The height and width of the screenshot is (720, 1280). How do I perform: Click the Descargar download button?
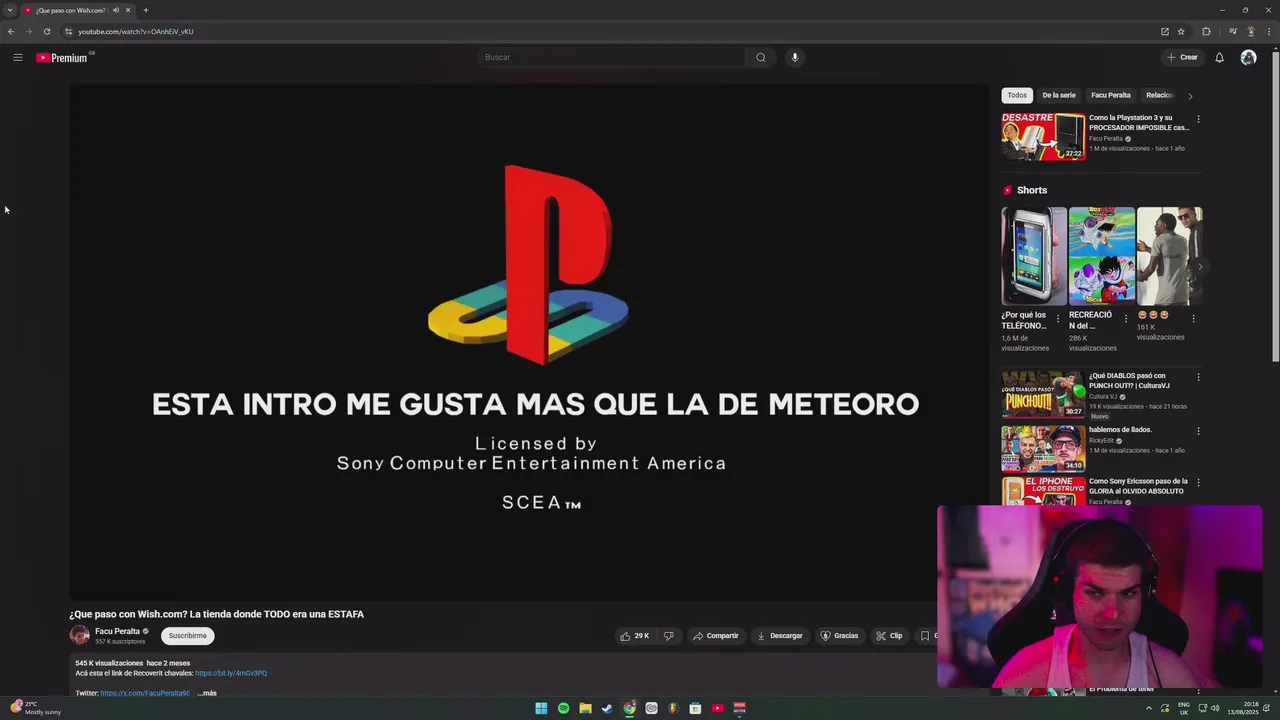(x=780, y=636)
